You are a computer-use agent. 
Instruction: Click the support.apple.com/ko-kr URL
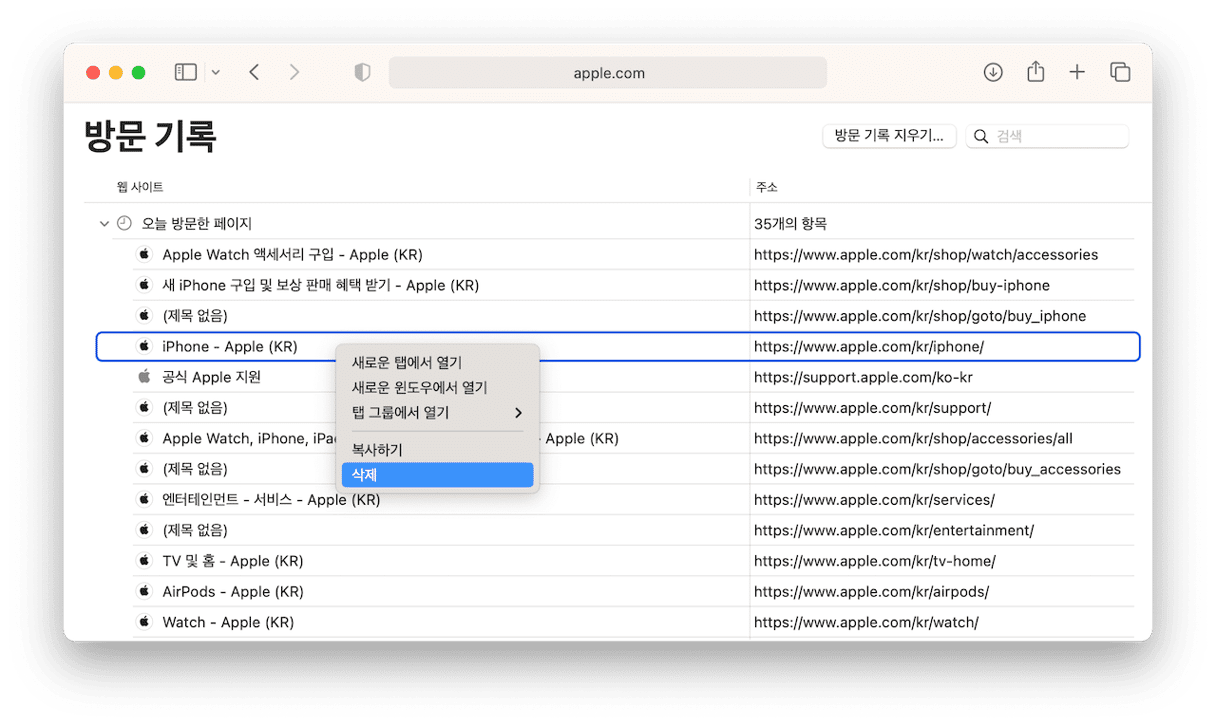point(863,377)
